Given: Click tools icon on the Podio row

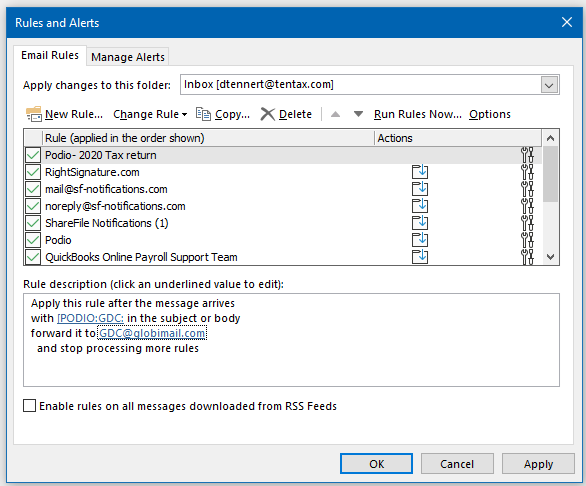Looking at the screenshot, I should pos(527,240).
